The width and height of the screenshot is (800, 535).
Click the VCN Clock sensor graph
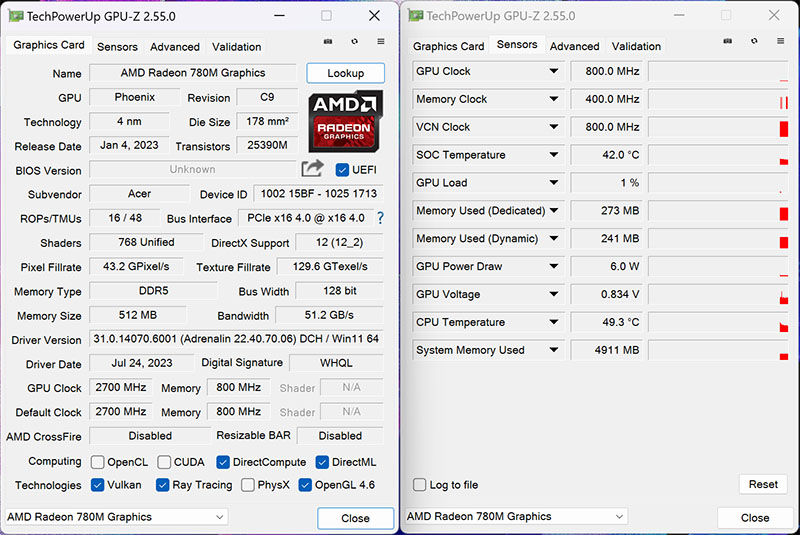pyautogui.click(x=718, y=127)
